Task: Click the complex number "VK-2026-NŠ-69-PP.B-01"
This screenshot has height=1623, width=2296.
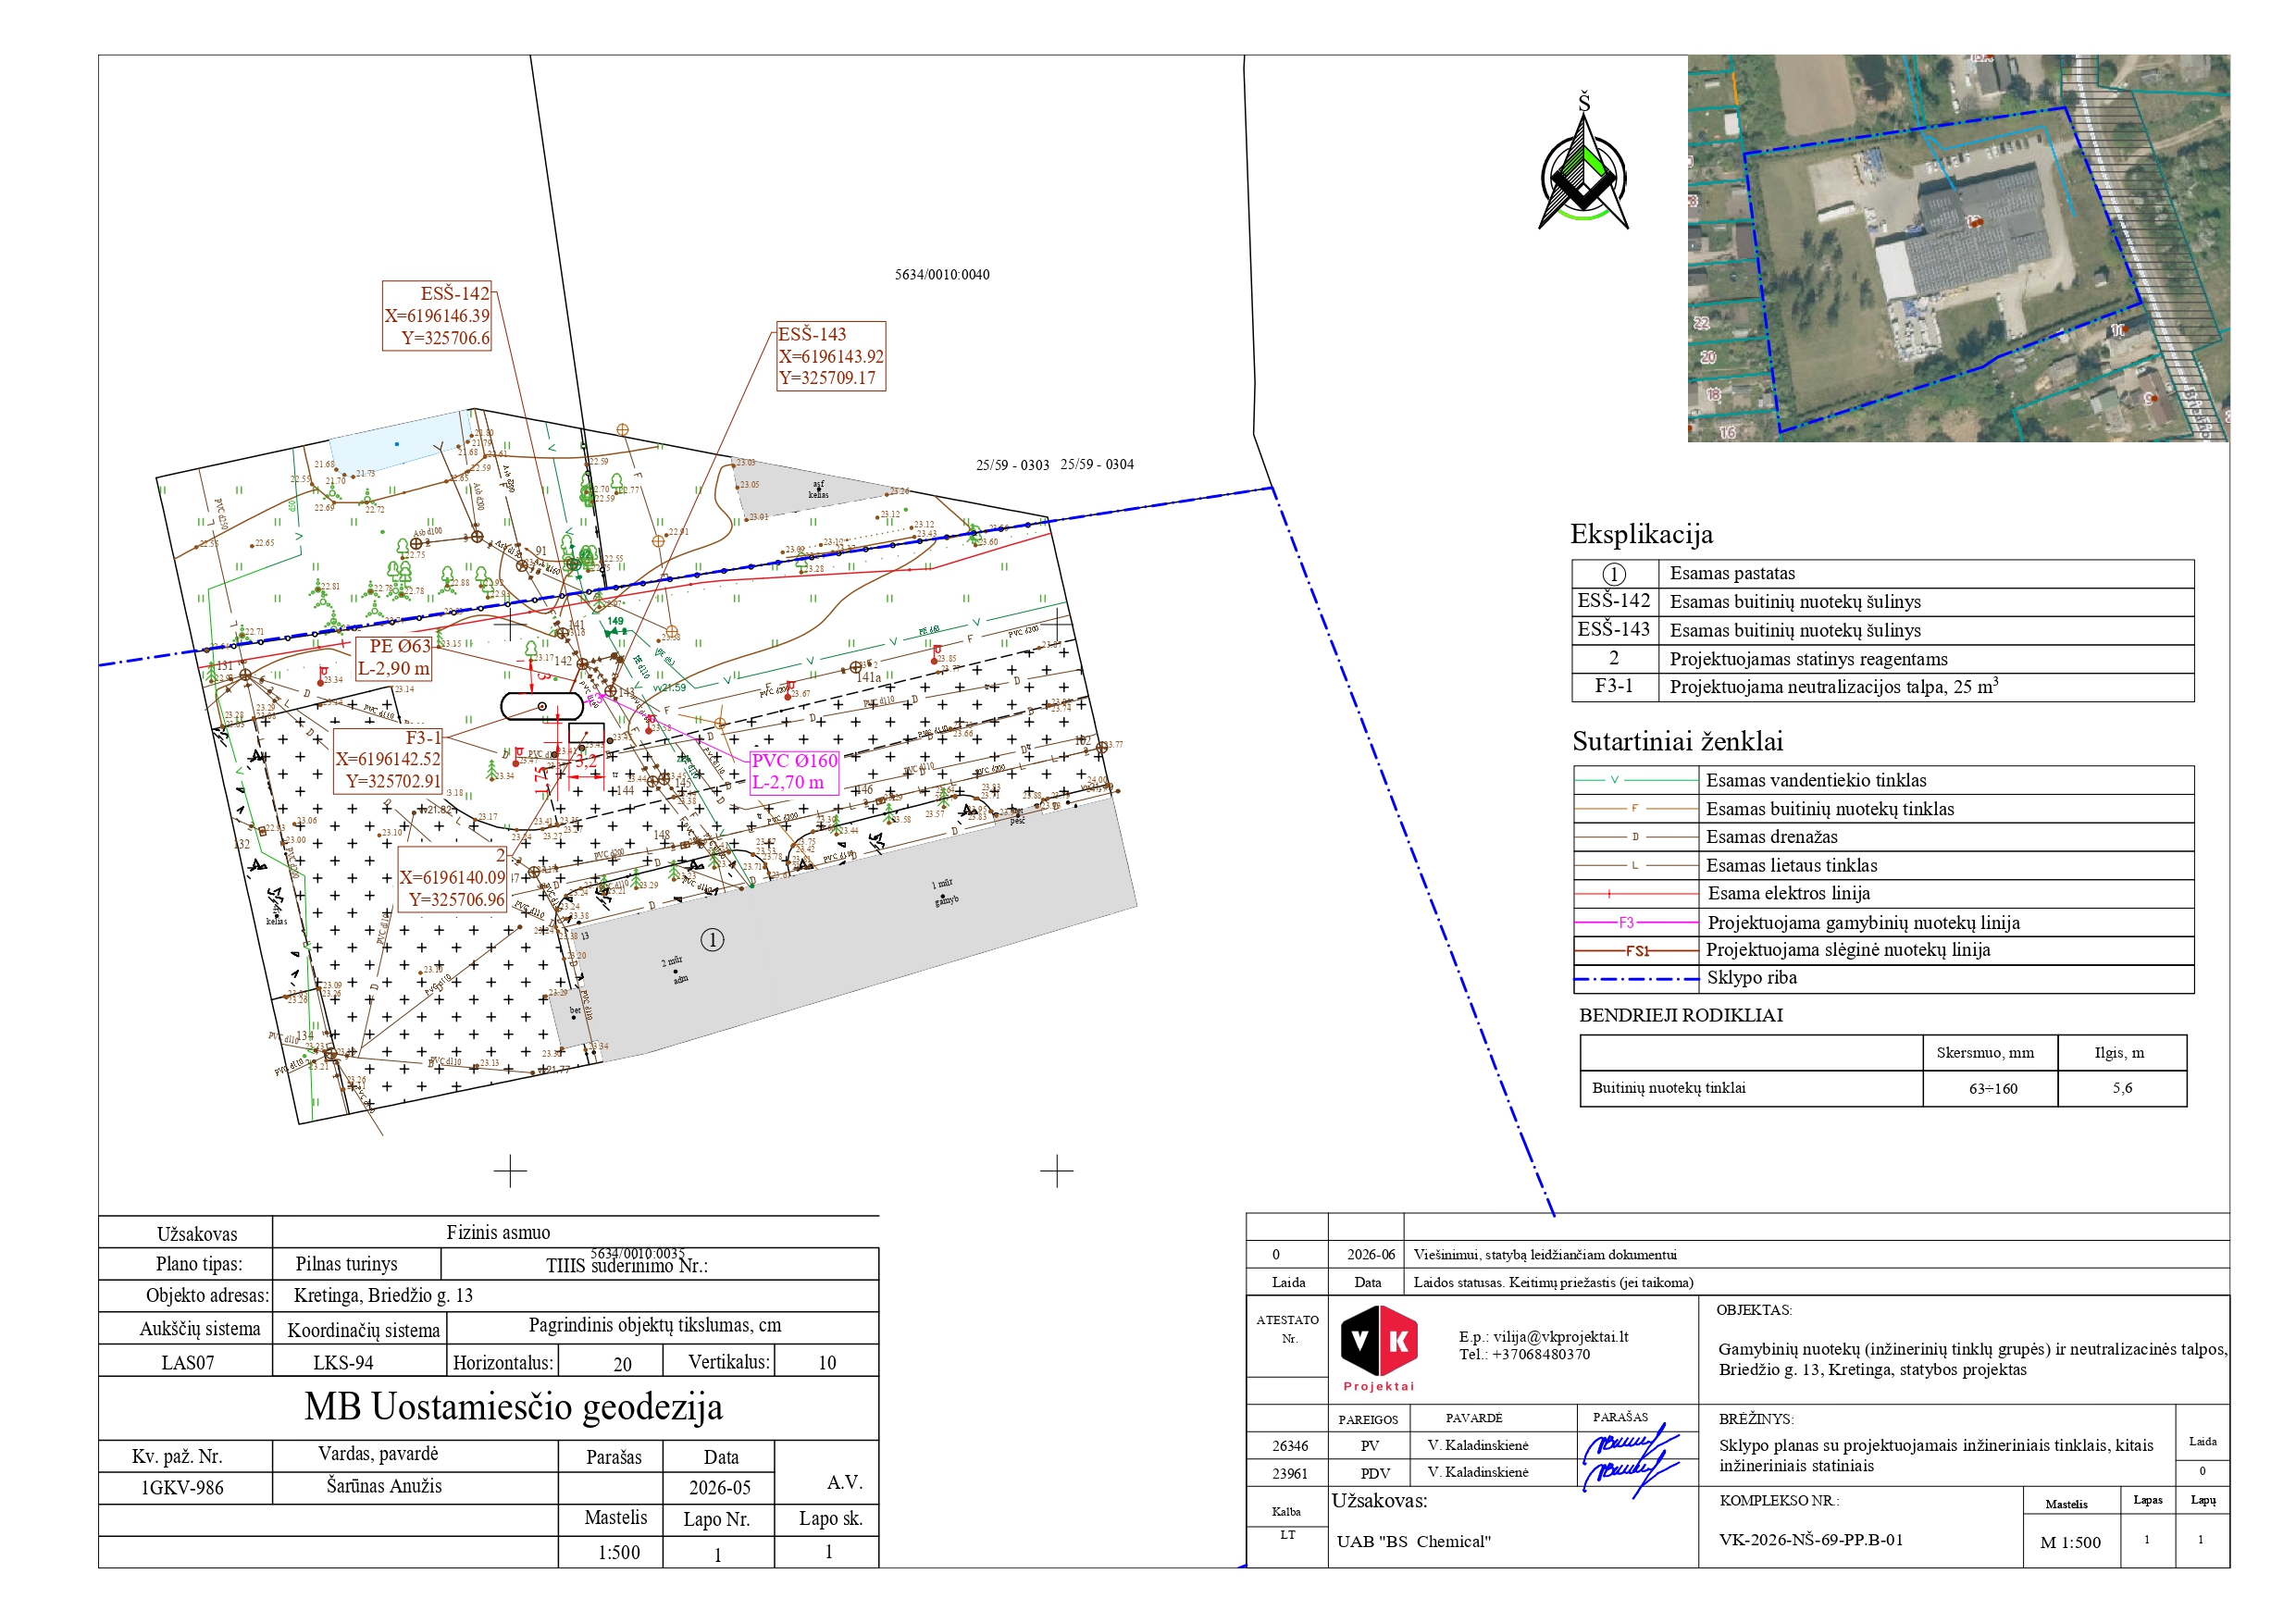Action: coord(1811,1541)
